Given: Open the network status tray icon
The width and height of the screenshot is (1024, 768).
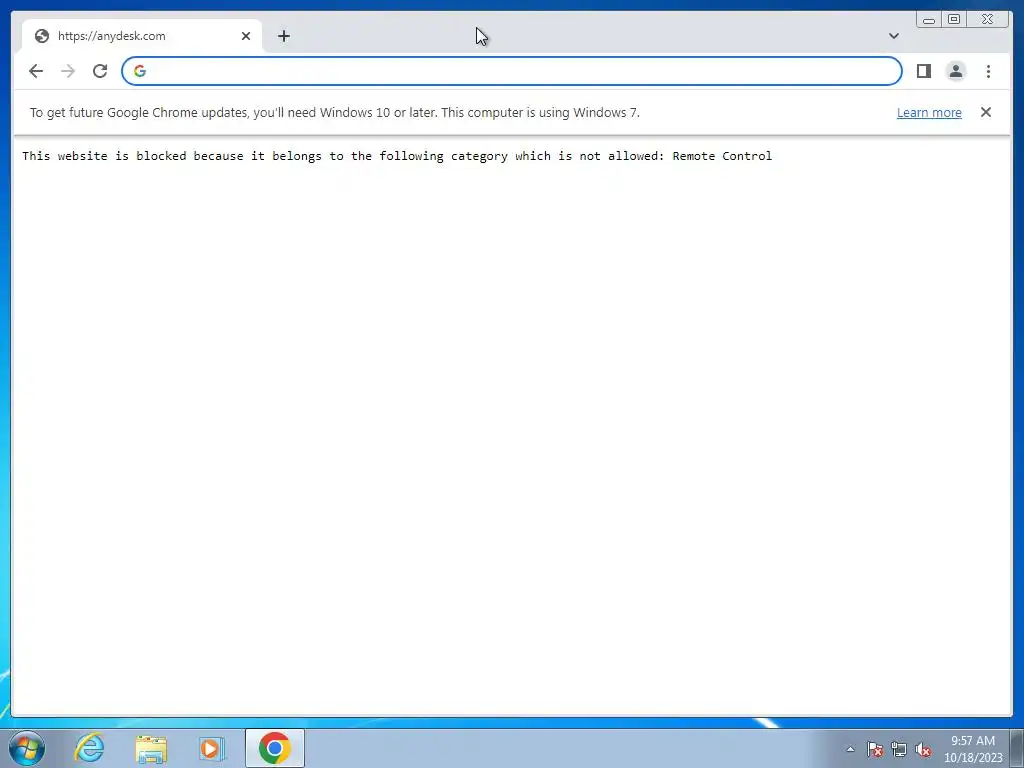Looking at the screenshot, I should pyautogui.click(x=899, y=749).
